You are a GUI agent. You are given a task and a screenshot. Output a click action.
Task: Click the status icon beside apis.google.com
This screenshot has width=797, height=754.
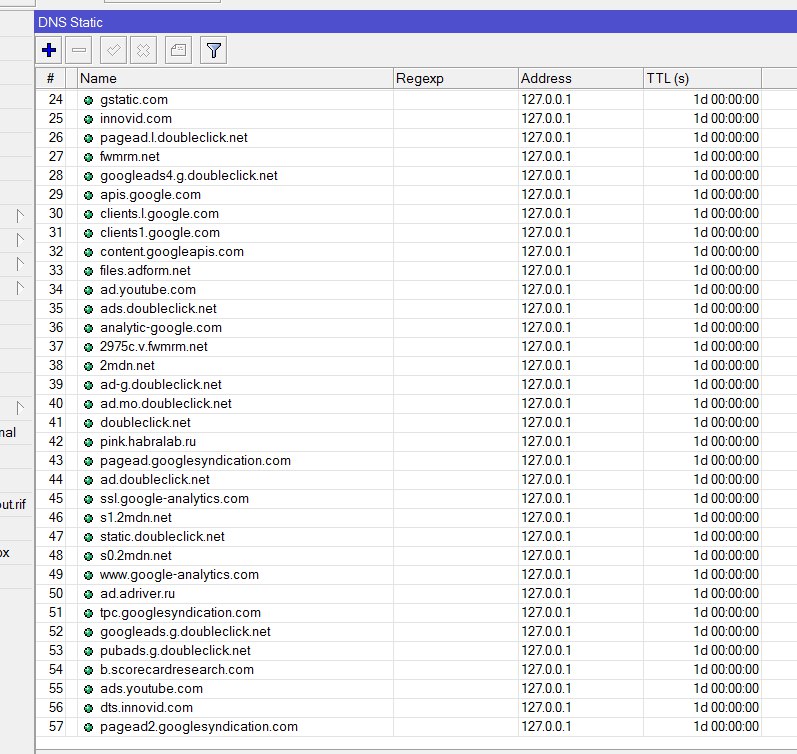pyautogui.click(x=88, y=195)
